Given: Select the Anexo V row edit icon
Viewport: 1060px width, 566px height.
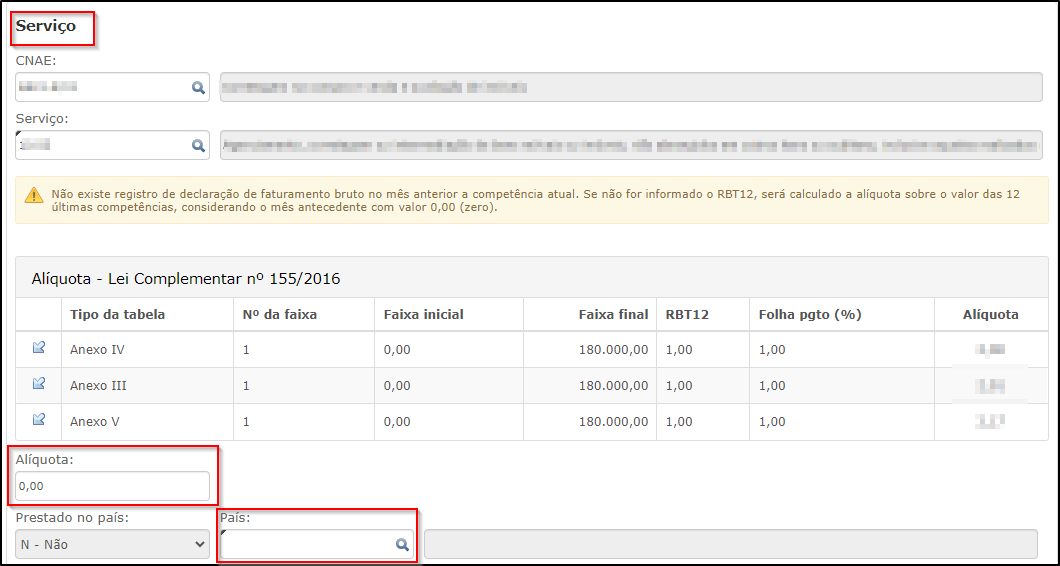Looking at the screenshot, I should click(39, 420).
